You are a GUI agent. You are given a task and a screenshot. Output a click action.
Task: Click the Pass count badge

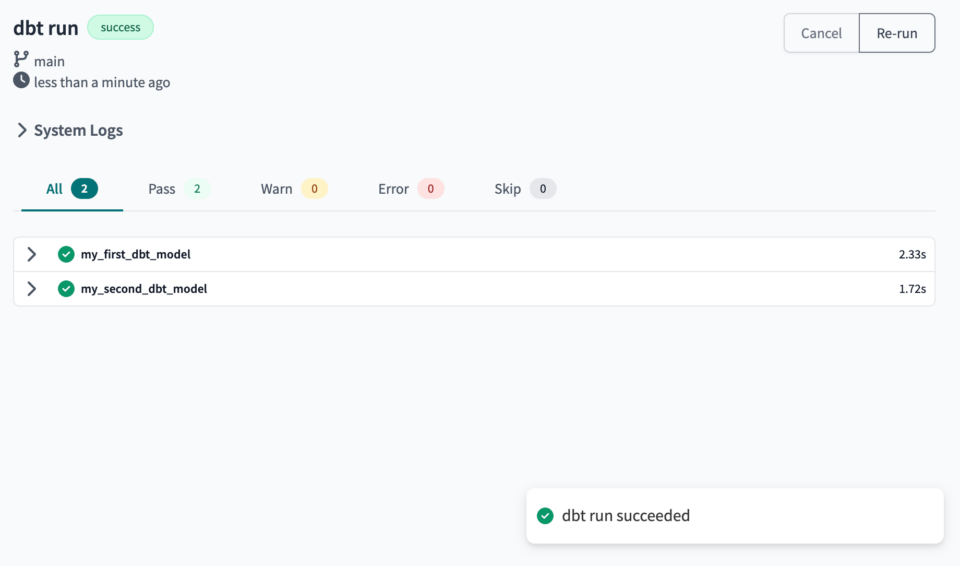coord(197,189)
